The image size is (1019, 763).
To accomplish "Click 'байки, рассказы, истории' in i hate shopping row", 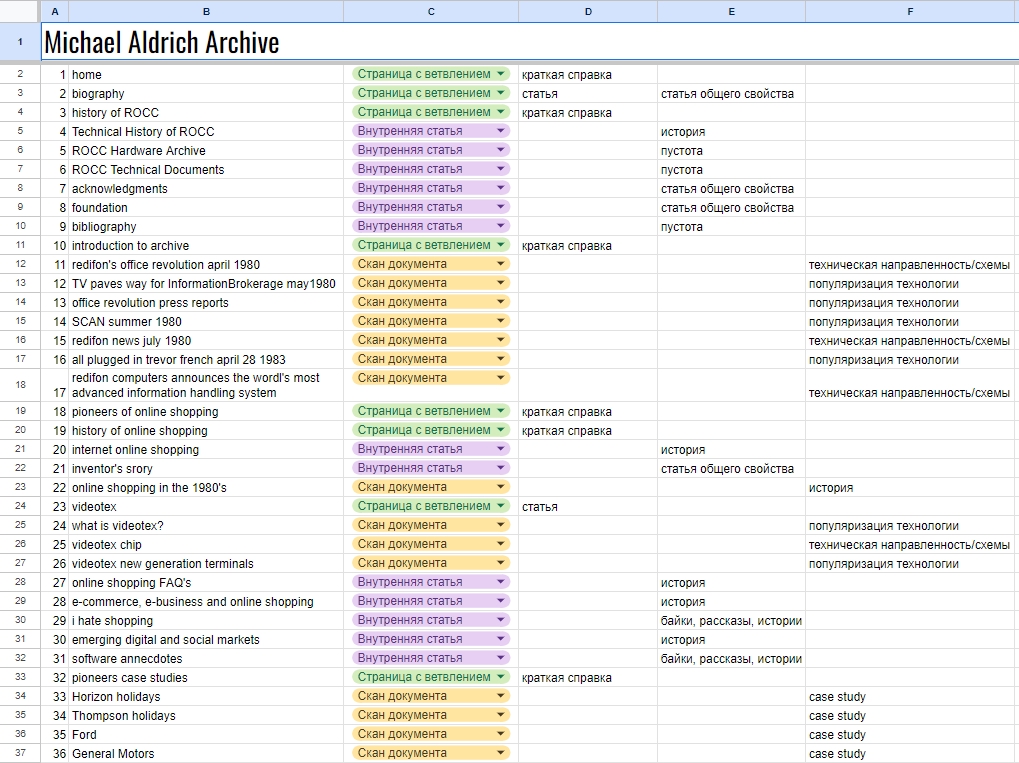I will pos(731,621).
